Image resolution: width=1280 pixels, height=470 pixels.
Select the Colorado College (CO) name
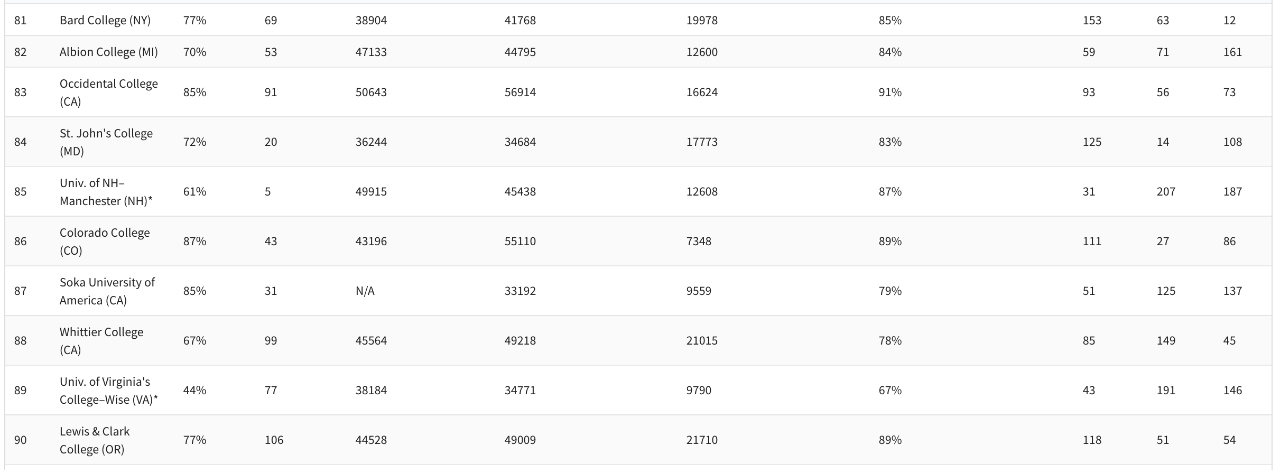coord(104,241)
